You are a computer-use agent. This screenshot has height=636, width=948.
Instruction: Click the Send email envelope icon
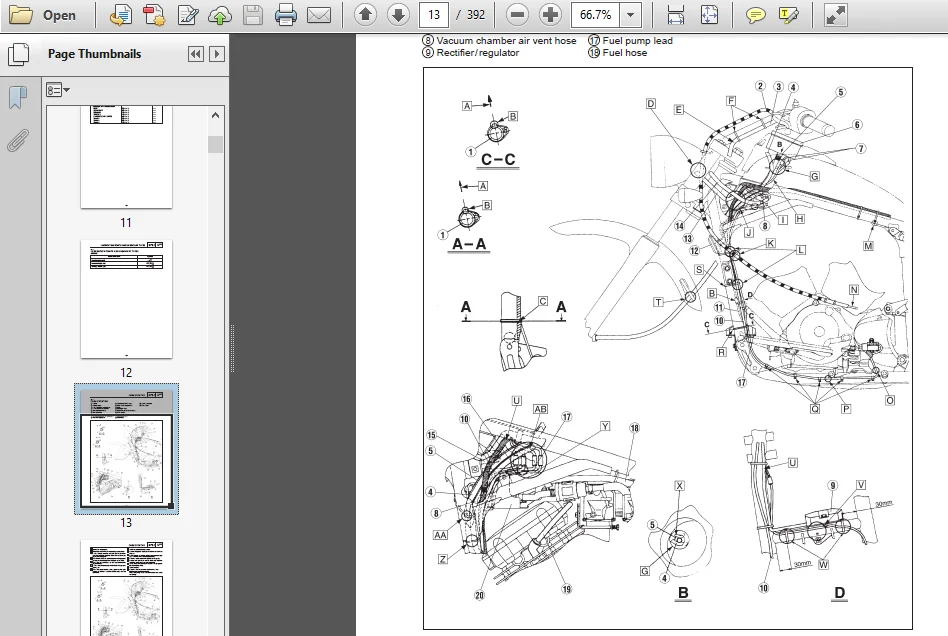click(x=319, y=15)
